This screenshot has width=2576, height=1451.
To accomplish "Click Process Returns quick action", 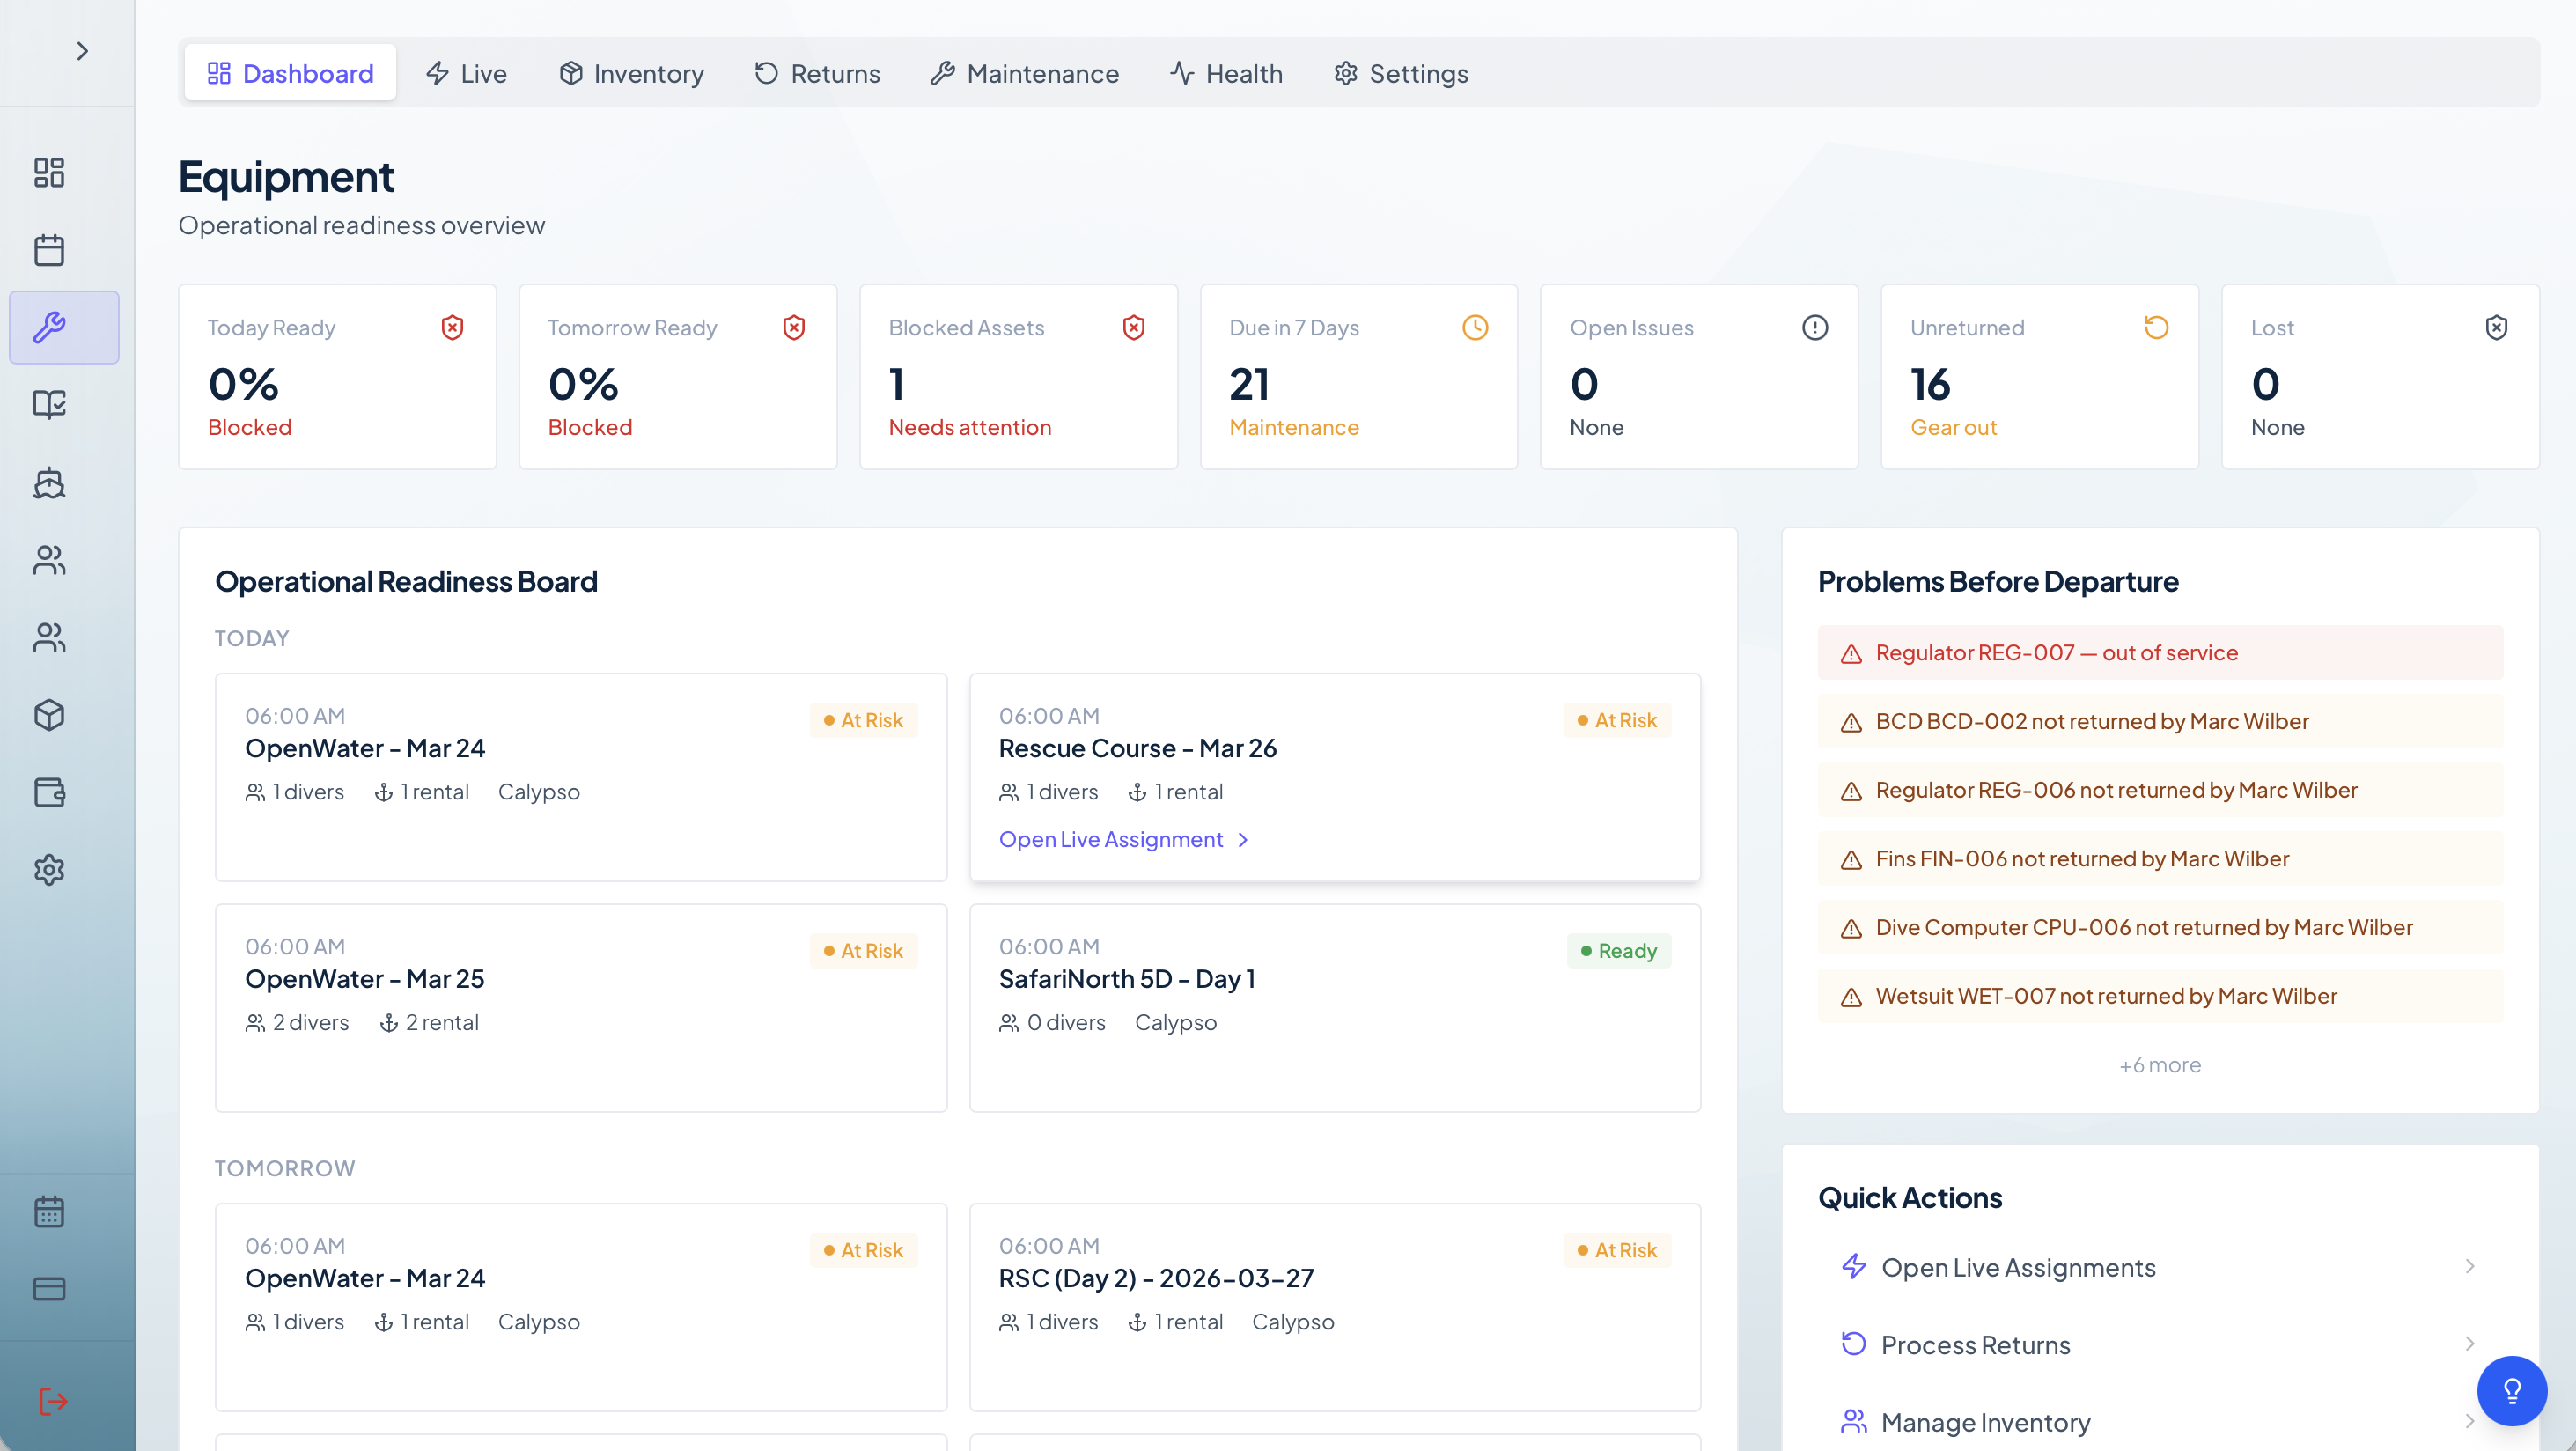I will pos(2160,1344).
